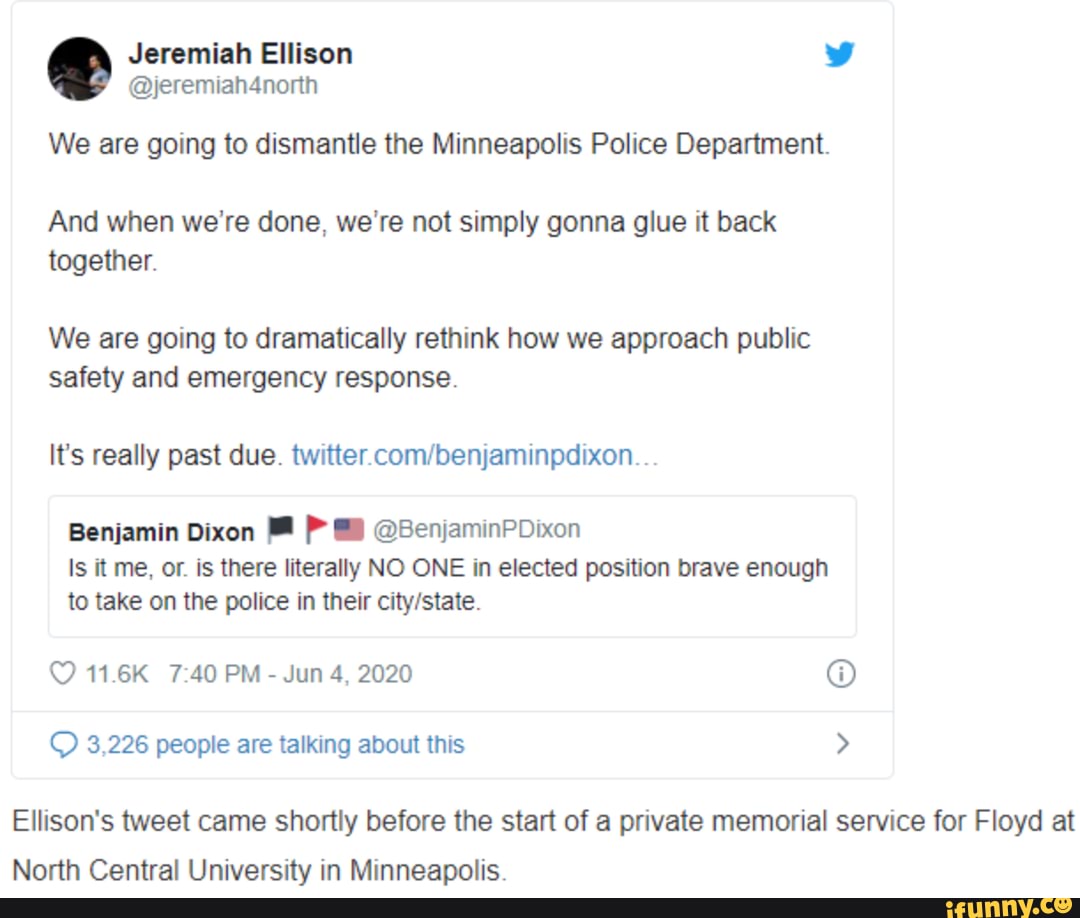Click the black flag emoji in Benjamin Dixon's name

click(x=281, y=529)
